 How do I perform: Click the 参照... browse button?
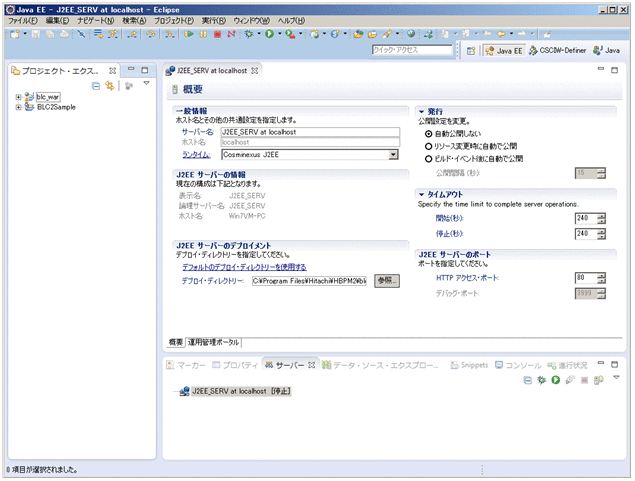[386, 281]
